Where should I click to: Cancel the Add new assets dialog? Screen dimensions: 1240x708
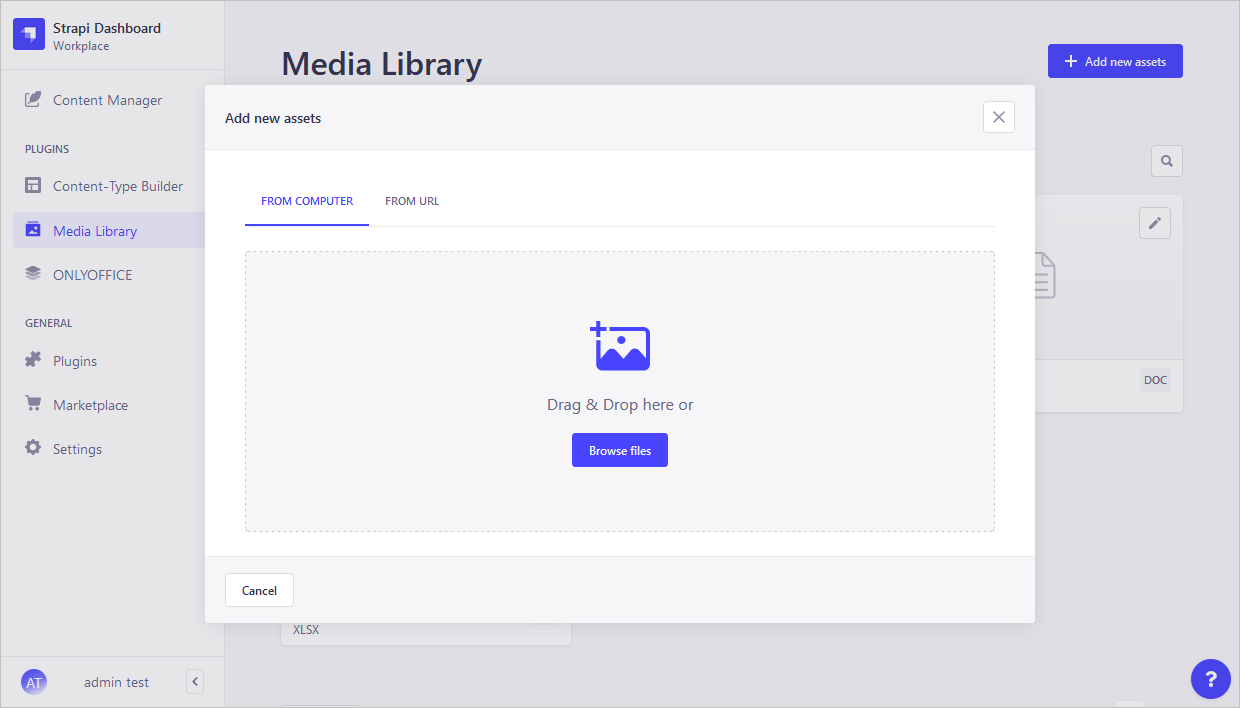(x=259, y=590)
